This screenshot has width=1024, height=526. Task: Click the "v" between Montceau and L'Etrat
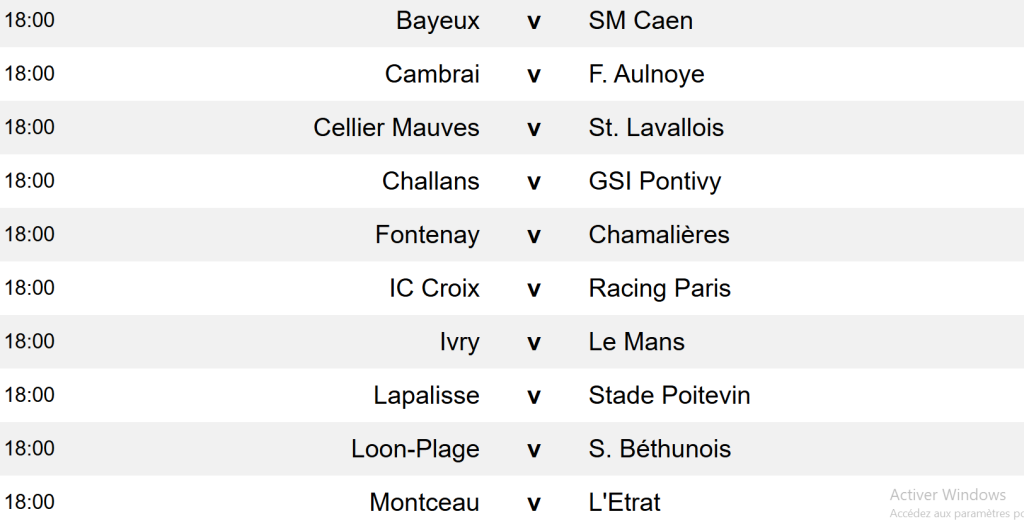tap(534, 503)
